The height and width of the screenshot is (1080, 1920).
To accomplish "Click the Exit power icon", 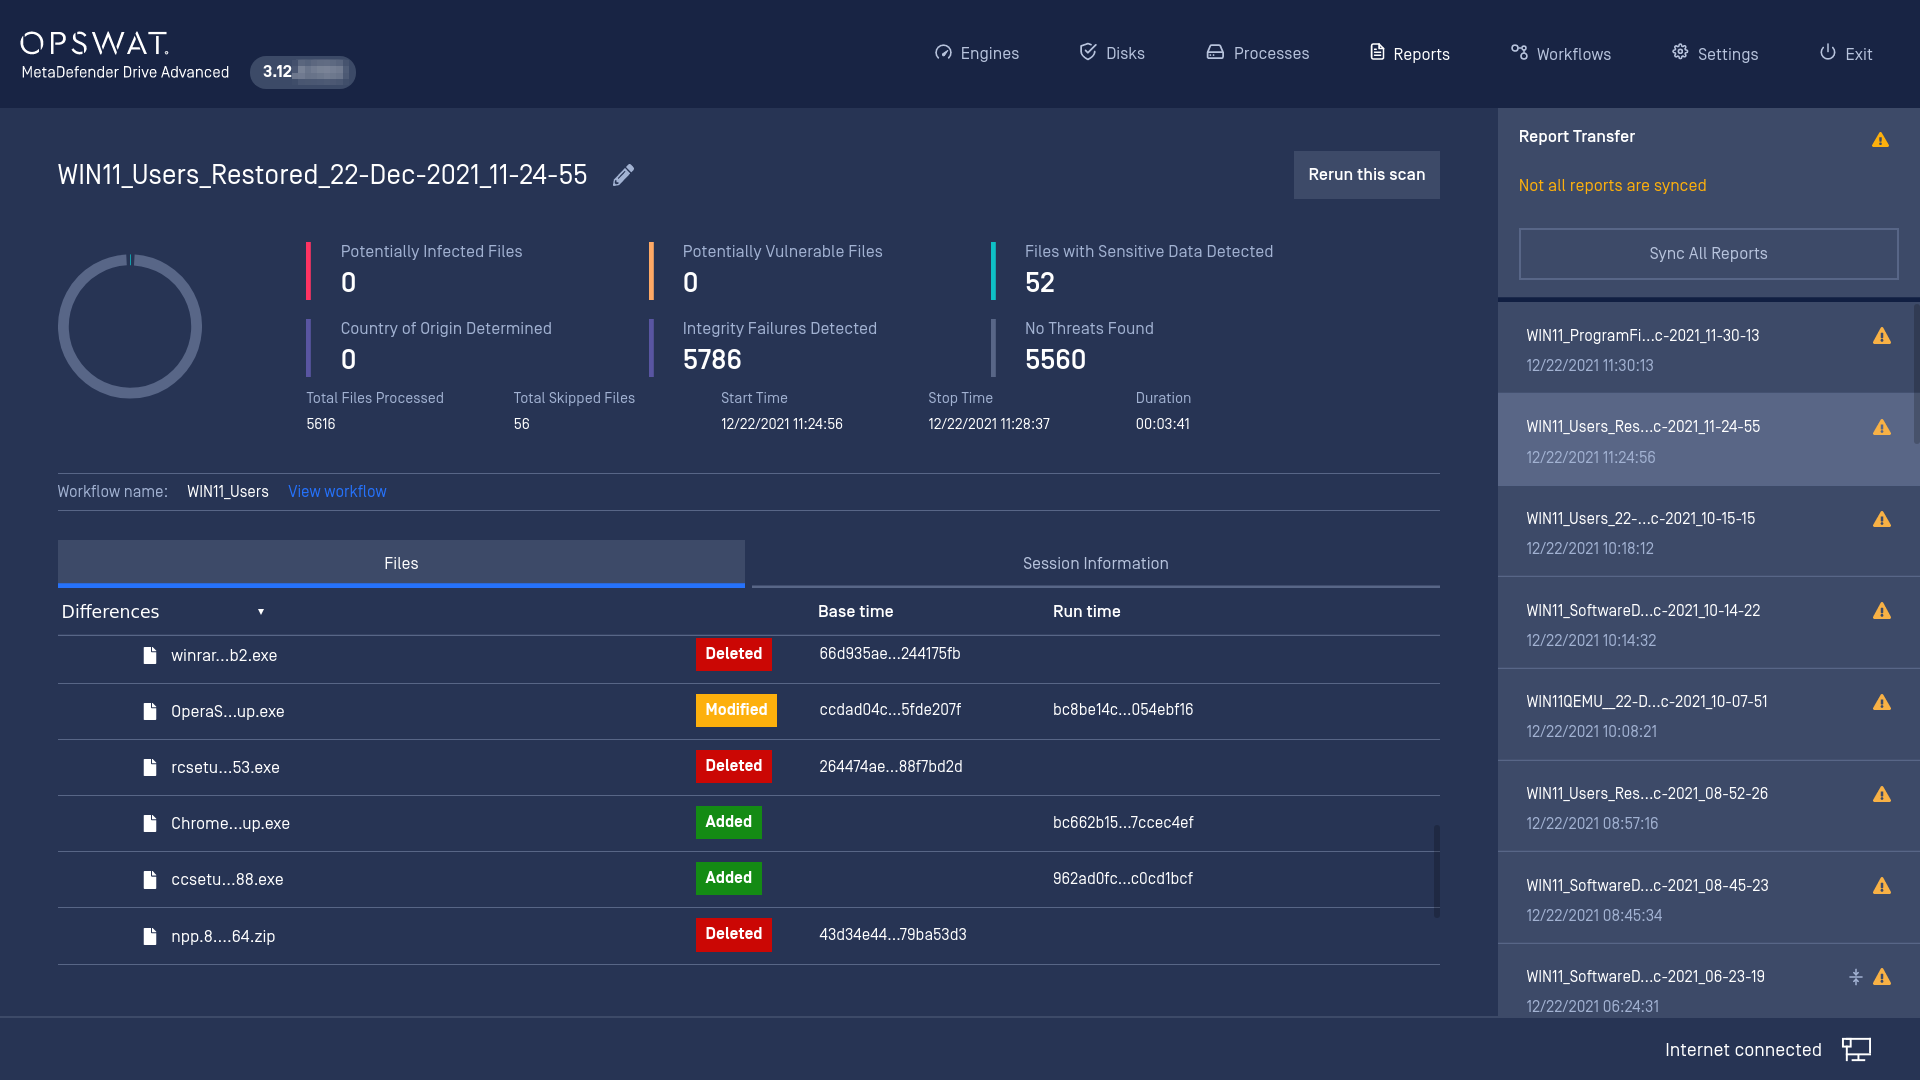I will (1828, 52).
